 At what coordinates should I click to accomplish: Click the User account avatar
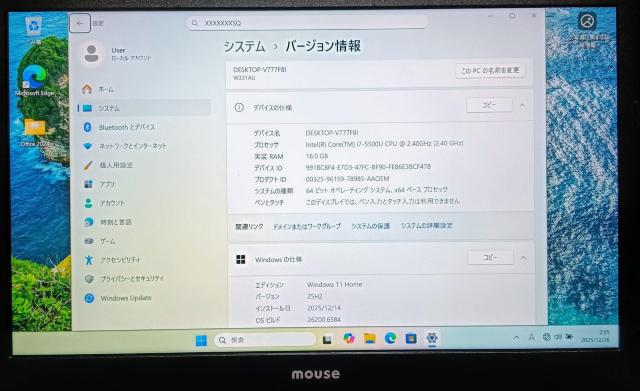point(91,53)
